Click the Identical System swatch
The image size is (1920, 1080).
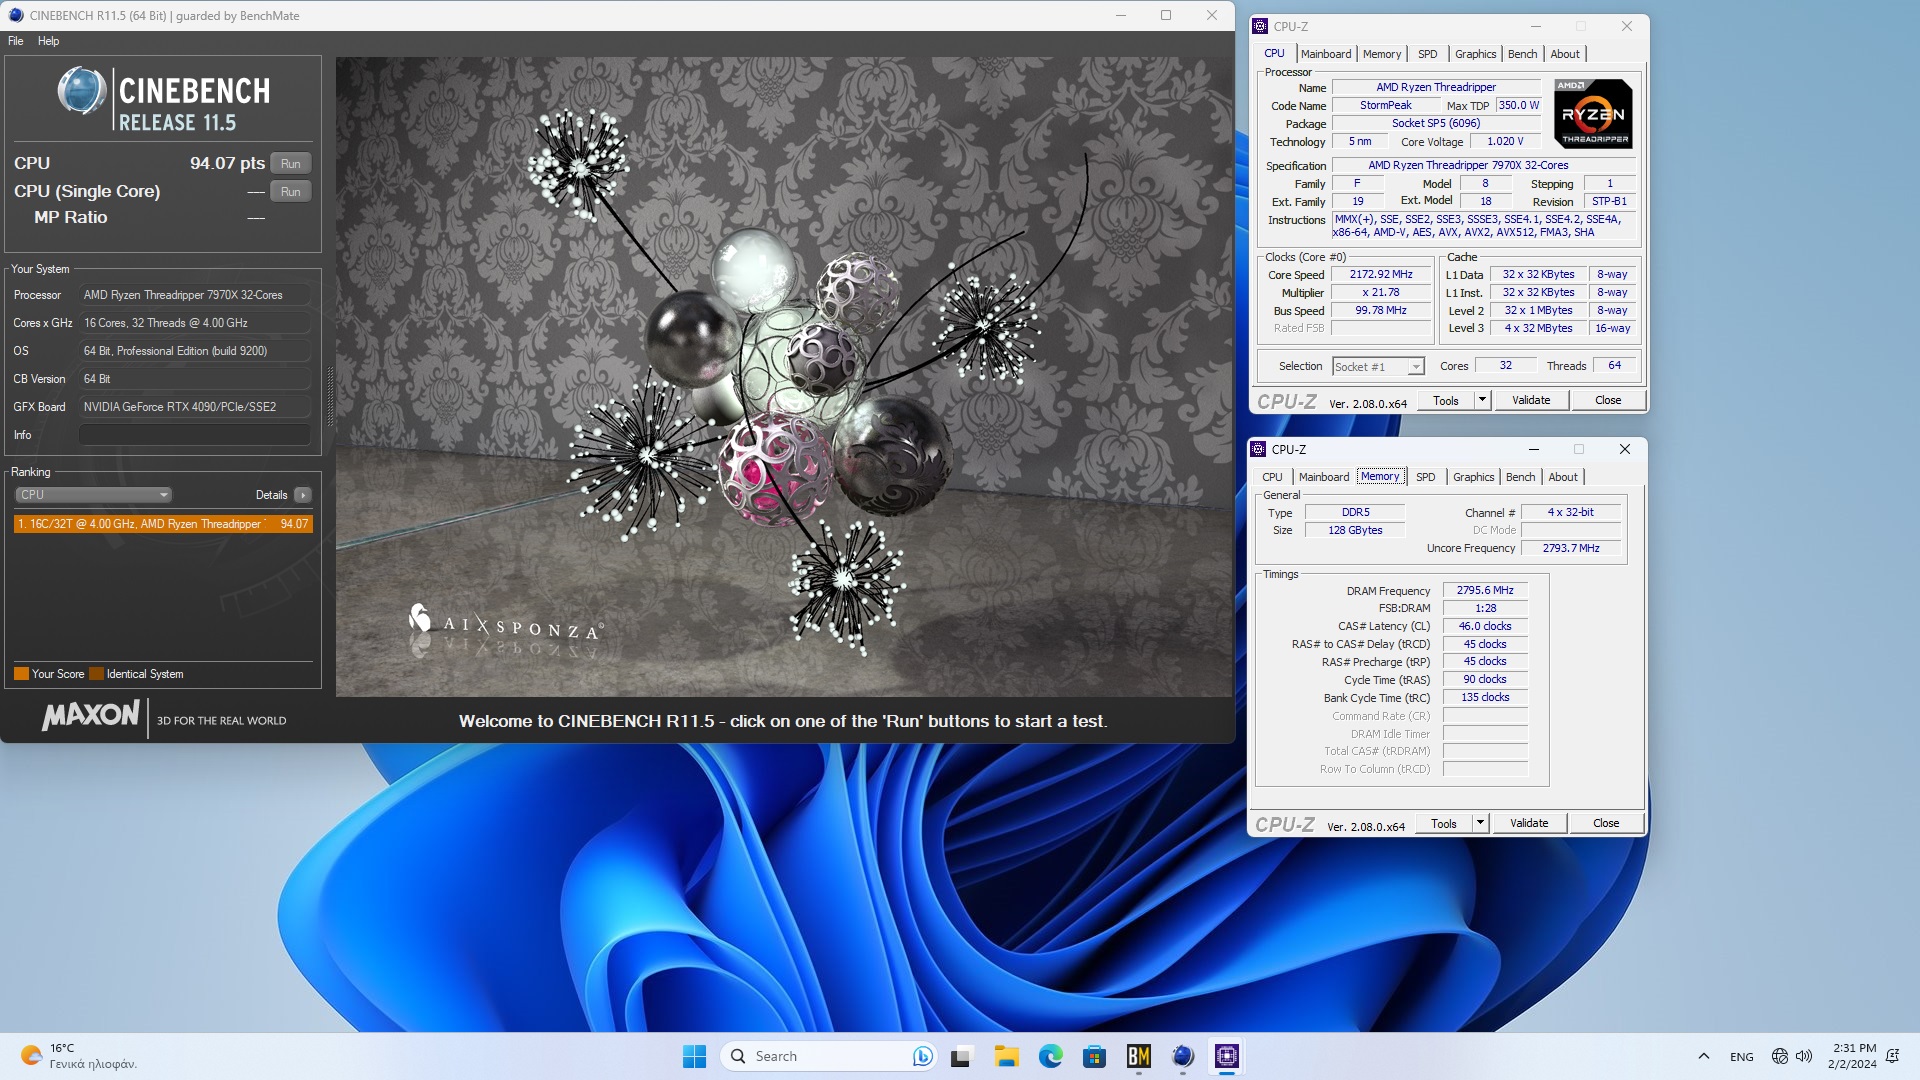[96, 674]
